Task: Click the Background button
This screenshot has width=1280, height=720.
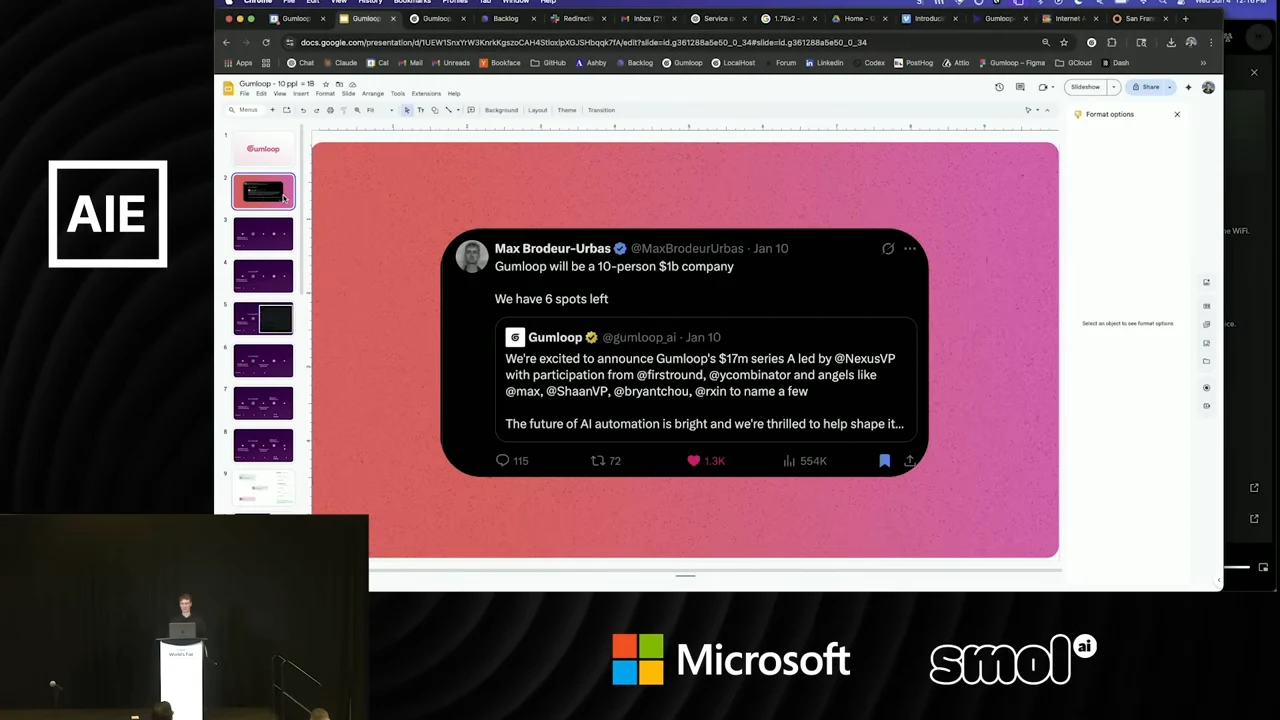Action: click(501, 110)
